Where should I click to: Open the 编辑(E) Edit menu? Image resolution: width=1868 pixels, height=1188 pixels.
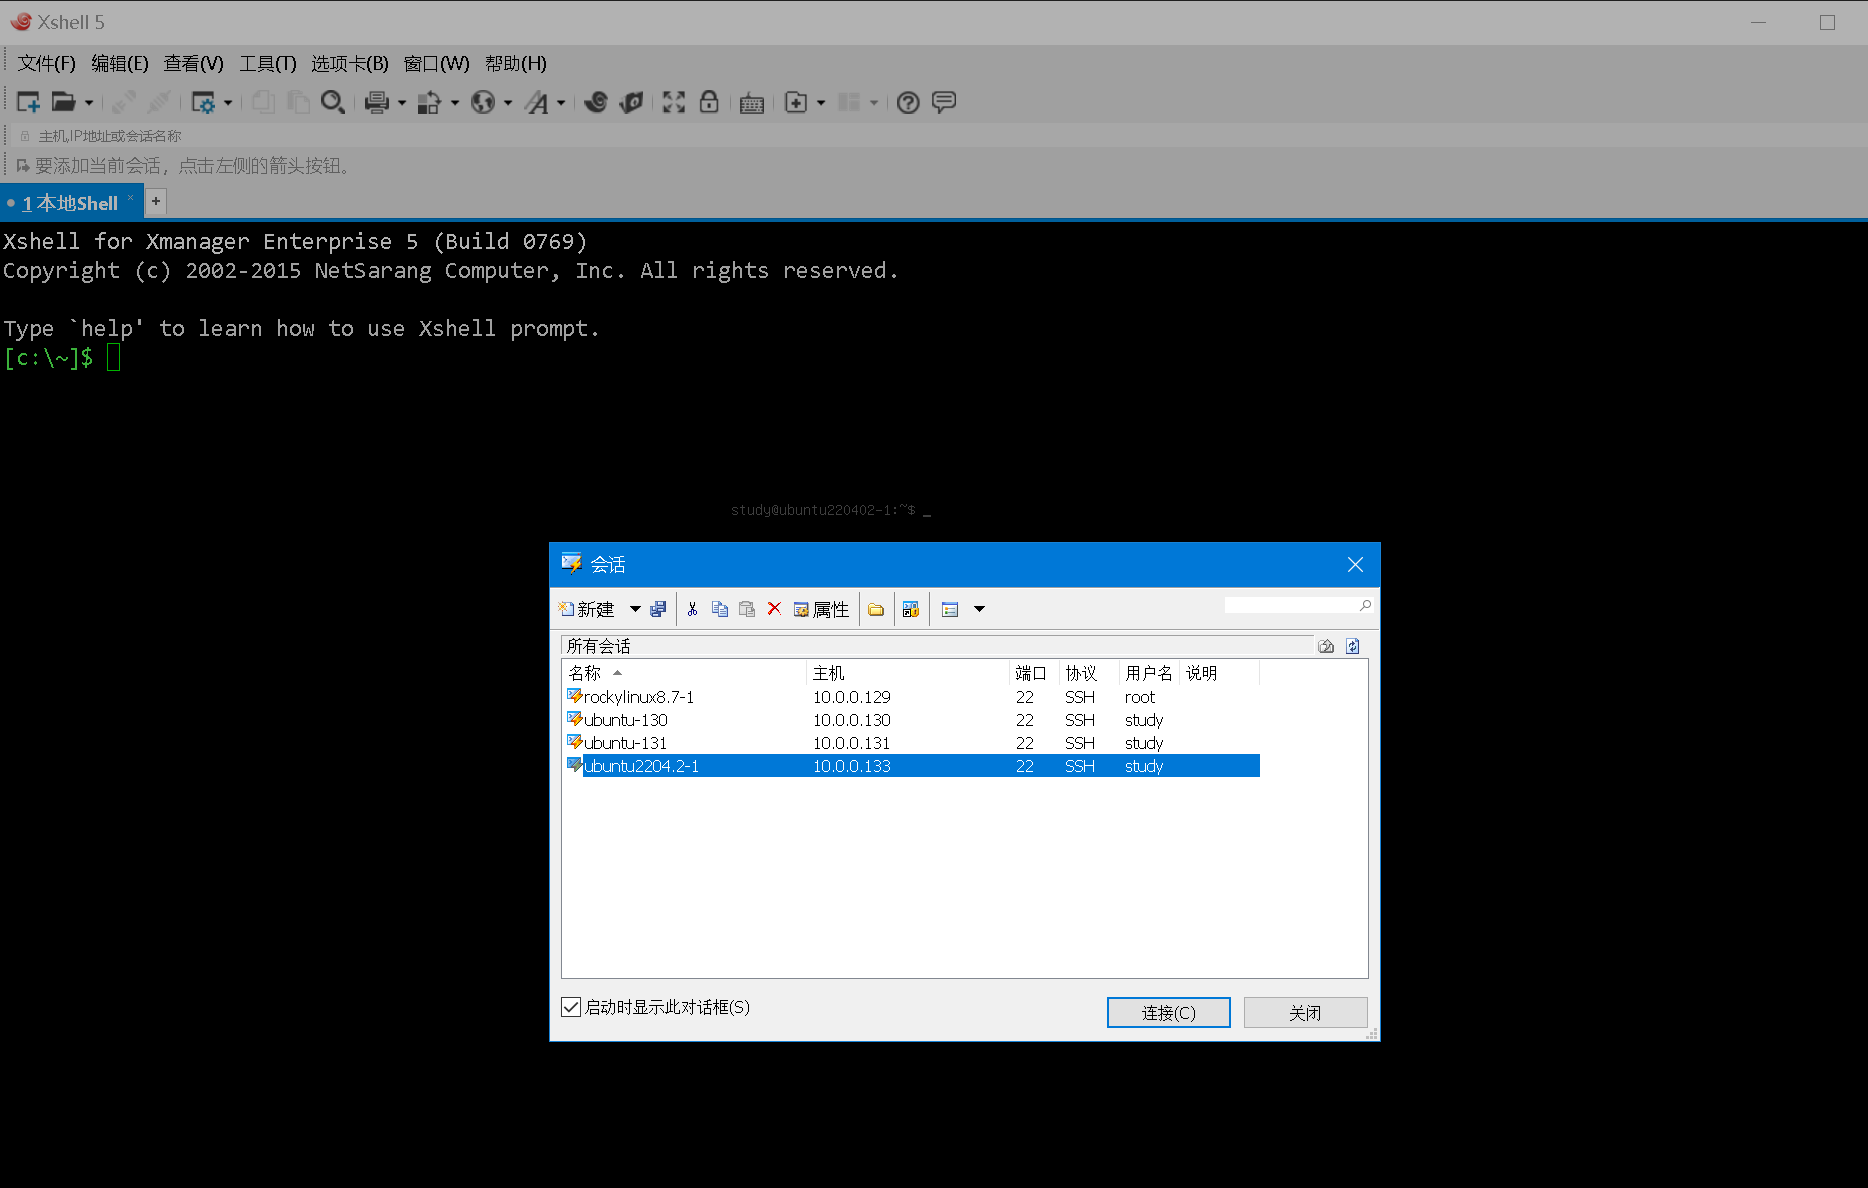(x=120, y=63)
